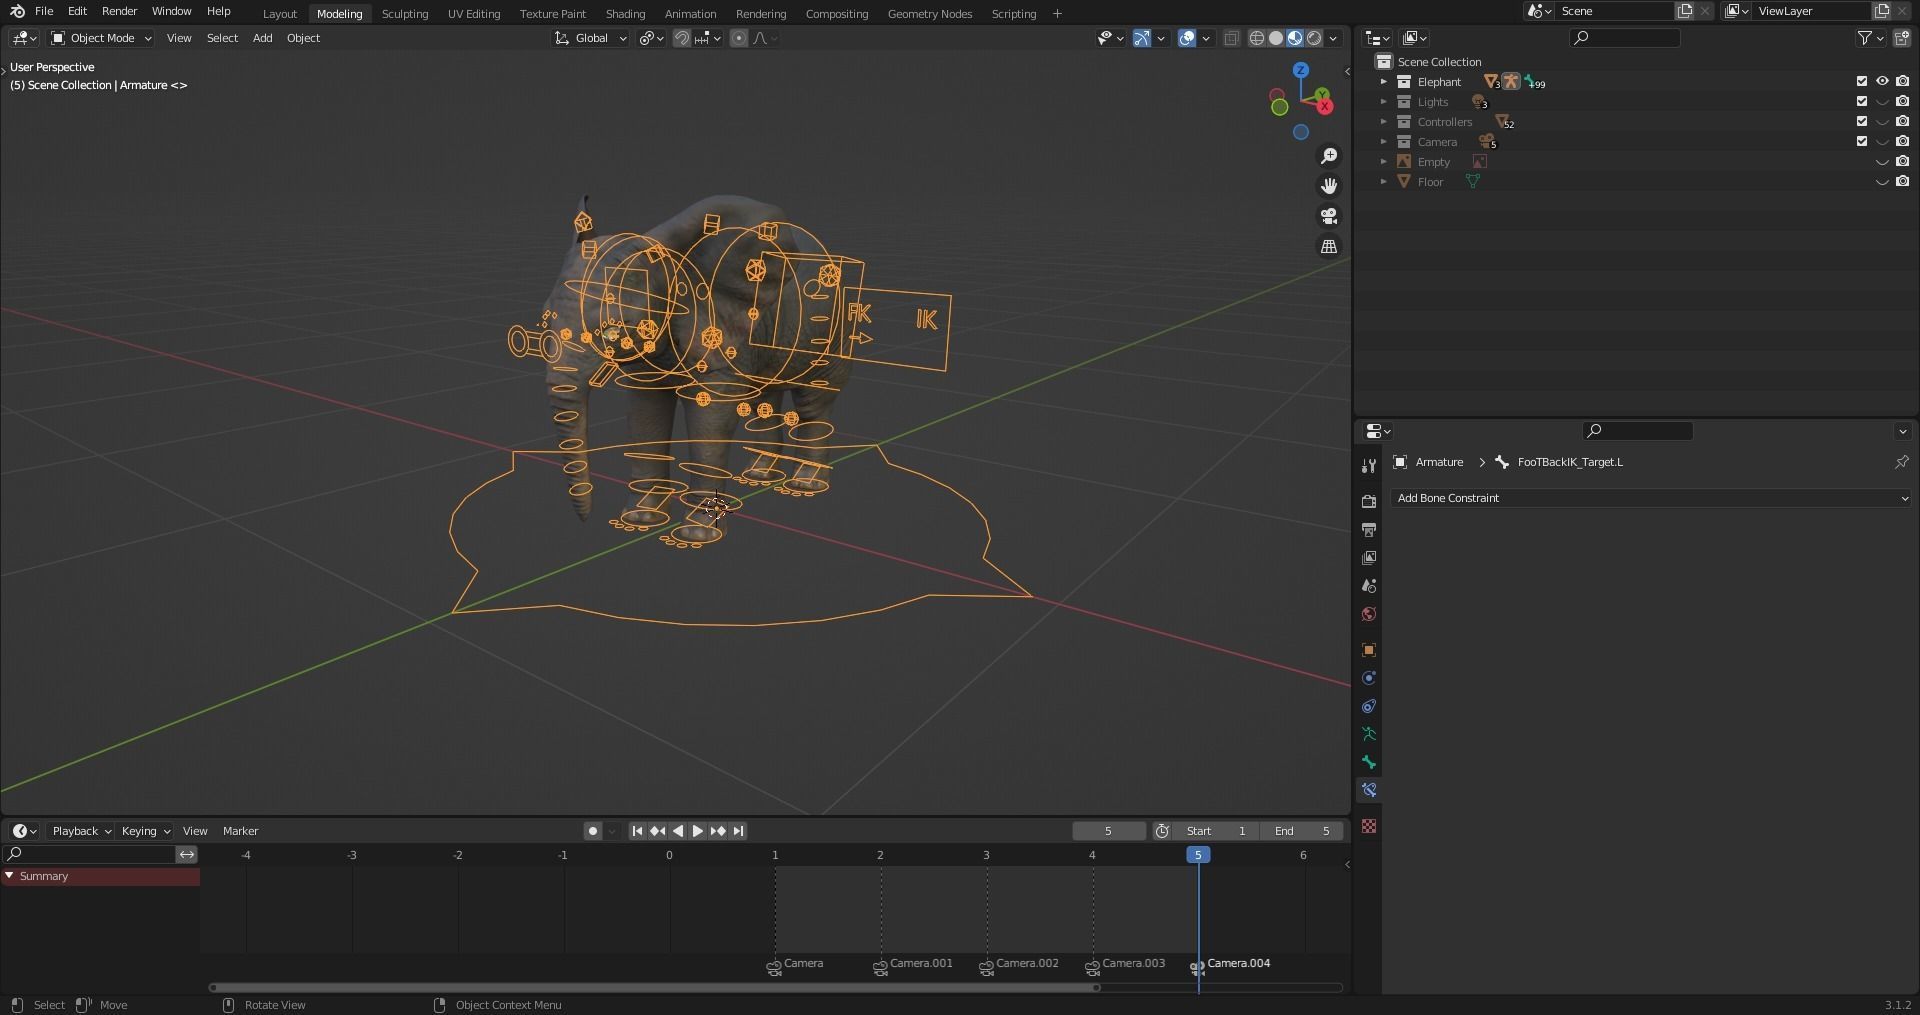Click the current frame number field
This screenshot has width=1920, height=1015.
(1108, 831)
